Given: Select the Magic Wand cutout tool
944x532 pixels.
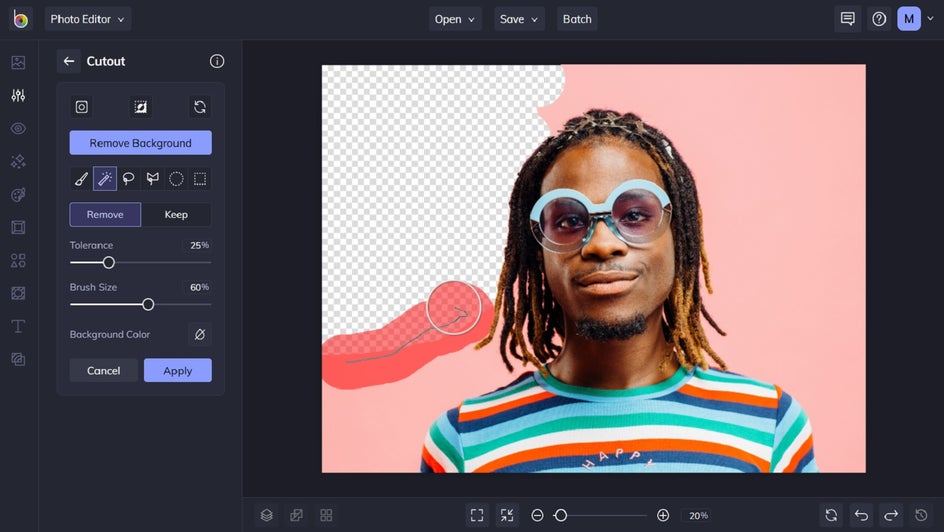Looking at the screenshot, I should (x=105, y=179).
